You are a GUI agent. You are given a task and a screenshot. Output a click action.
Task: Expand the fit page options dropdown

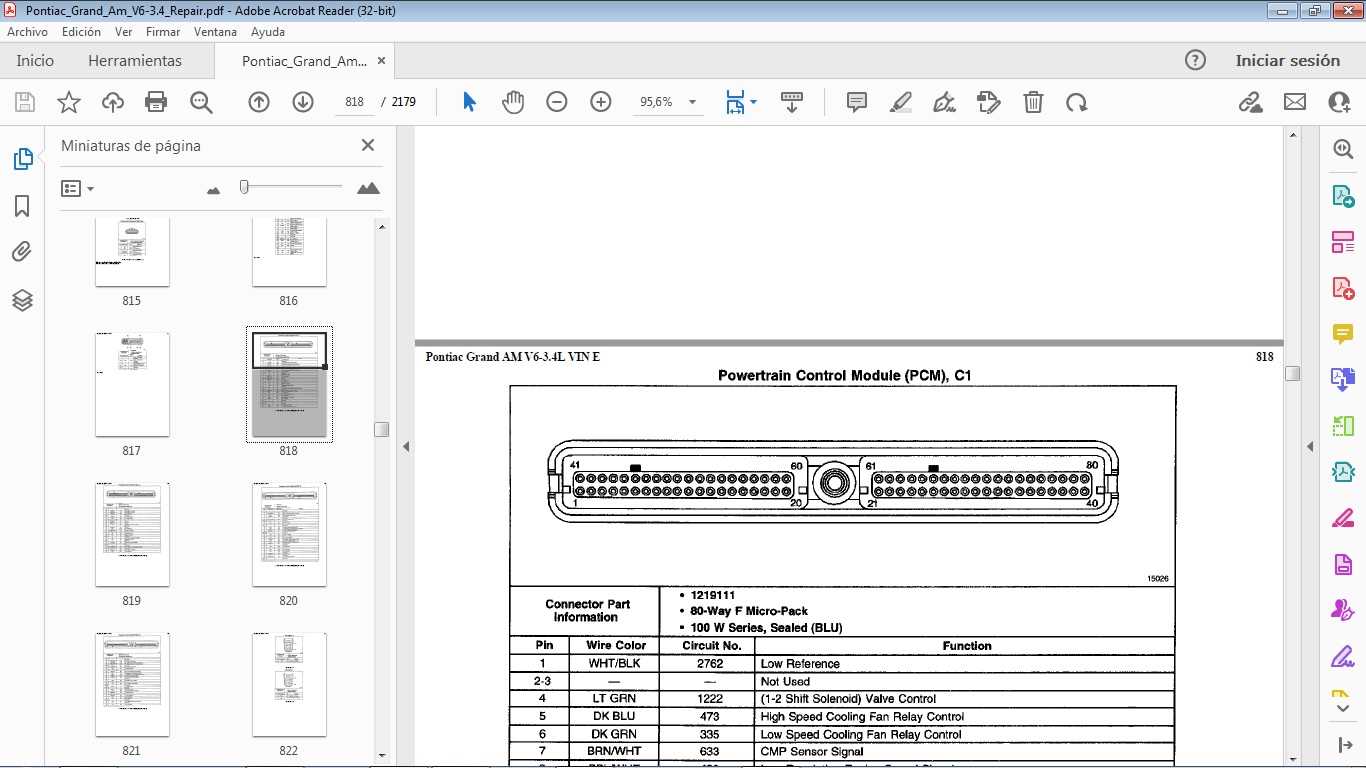(753, 102)
